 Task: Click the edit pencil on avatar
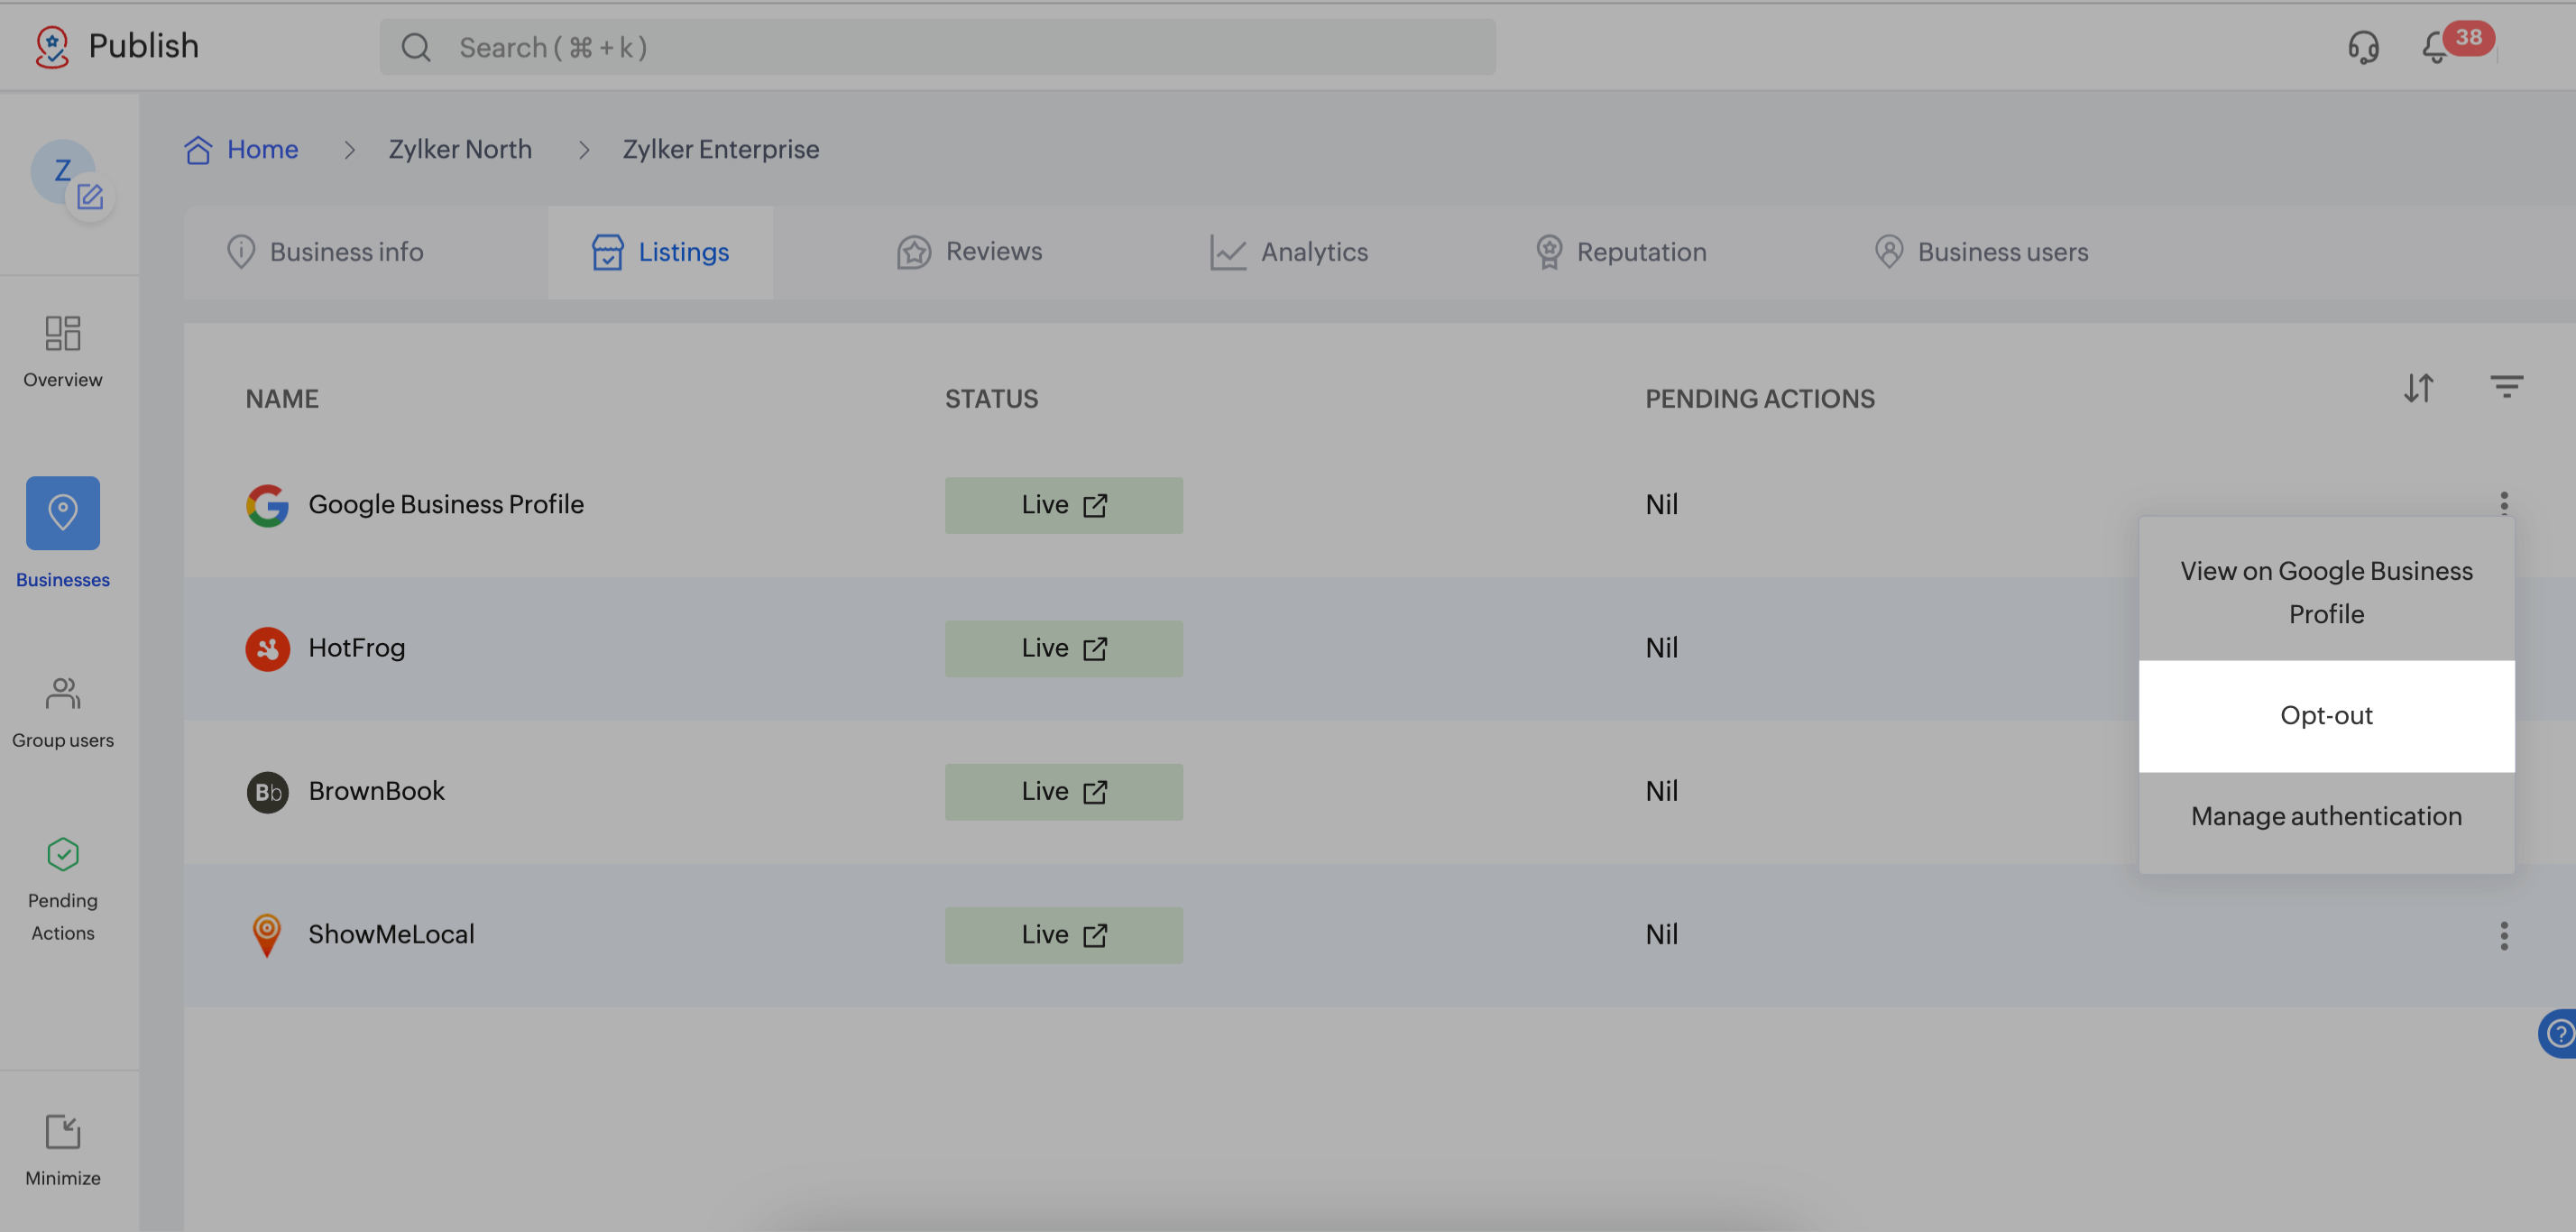point(90,197)
